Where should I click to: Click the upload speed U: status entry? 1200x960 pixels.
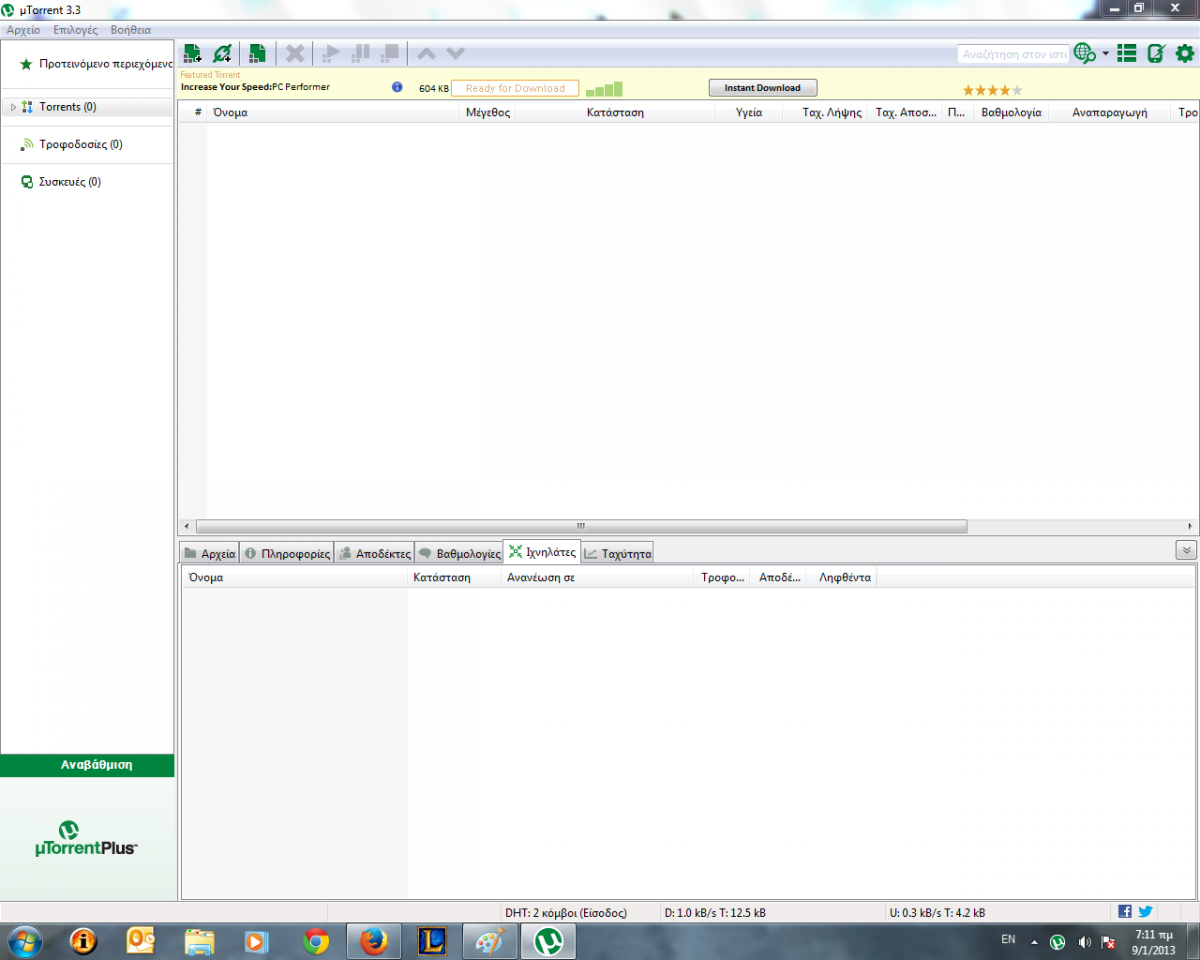pos(937,912)
